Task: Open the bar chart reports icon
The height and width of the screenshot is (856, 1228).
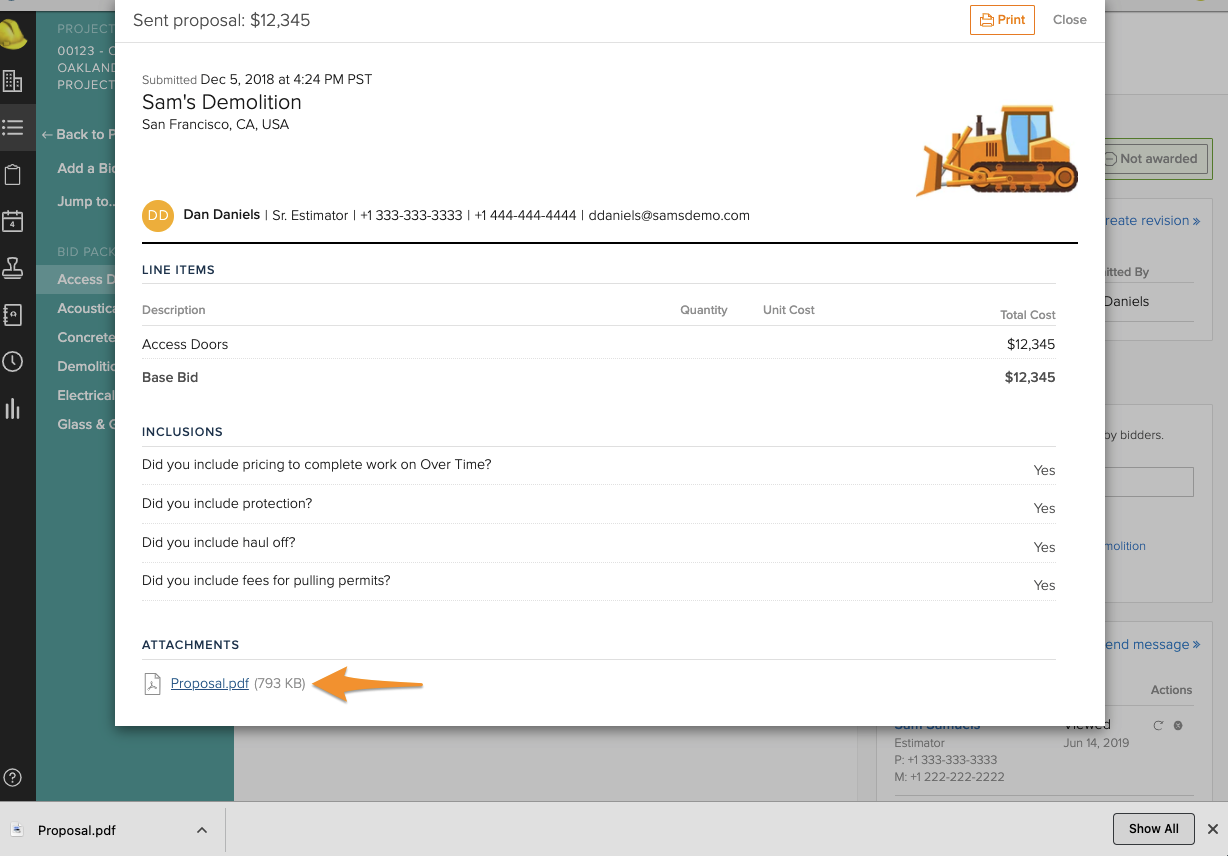Action: pos(13,408)
